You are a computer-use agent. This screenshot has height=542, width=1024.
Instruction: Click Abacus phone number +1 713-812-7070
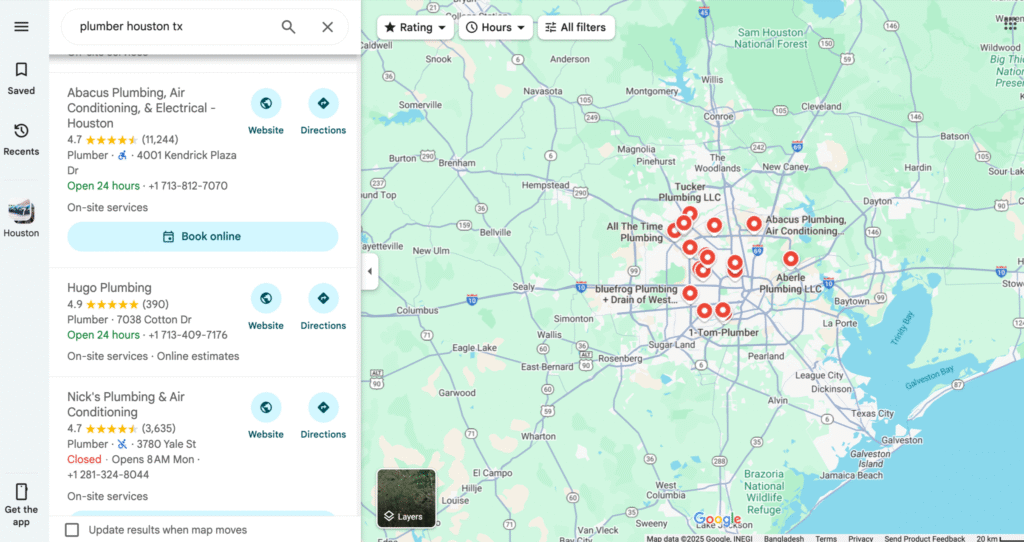(x=188, y=186)
